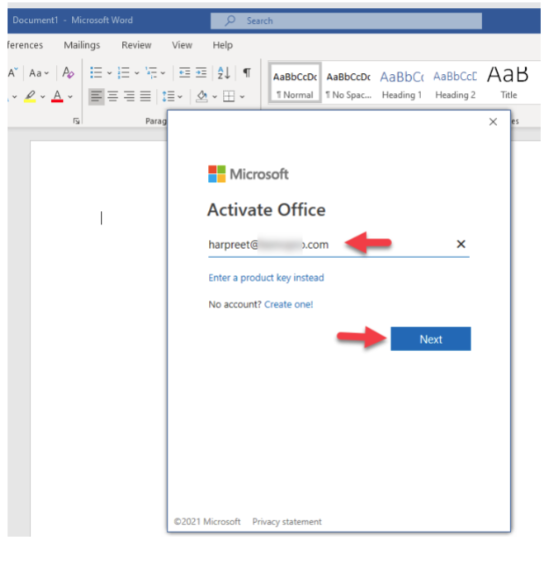
Task: Toggle the Show/Hide paragraph marks icon
Action: pos(247,72)
